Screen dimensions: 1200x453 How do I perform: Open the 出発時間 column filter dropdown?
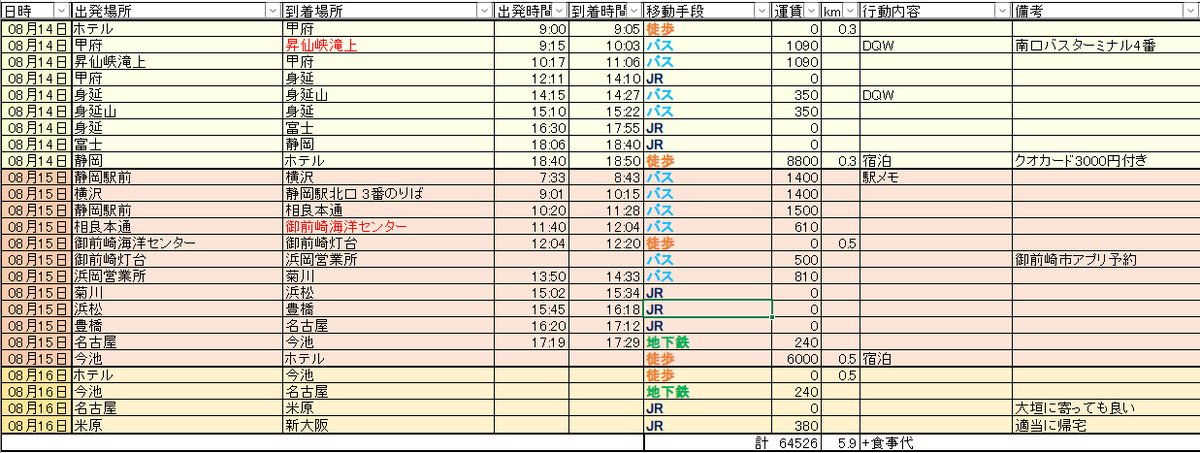(560, 10)
